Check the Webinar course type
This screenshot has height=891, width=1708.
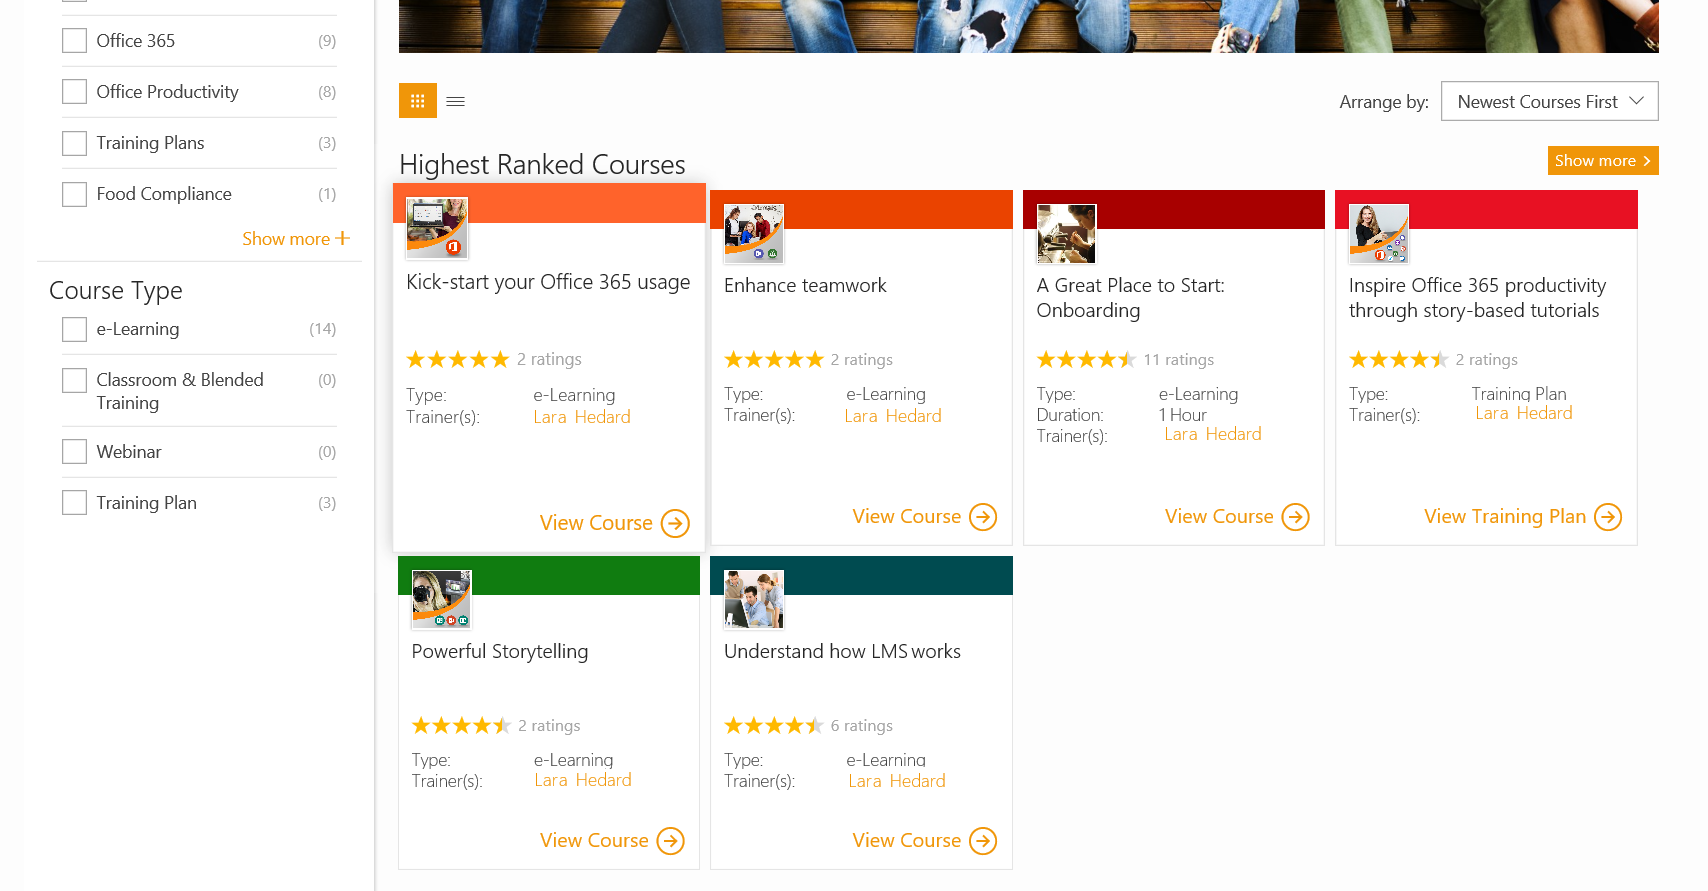(x=74, y=452)
